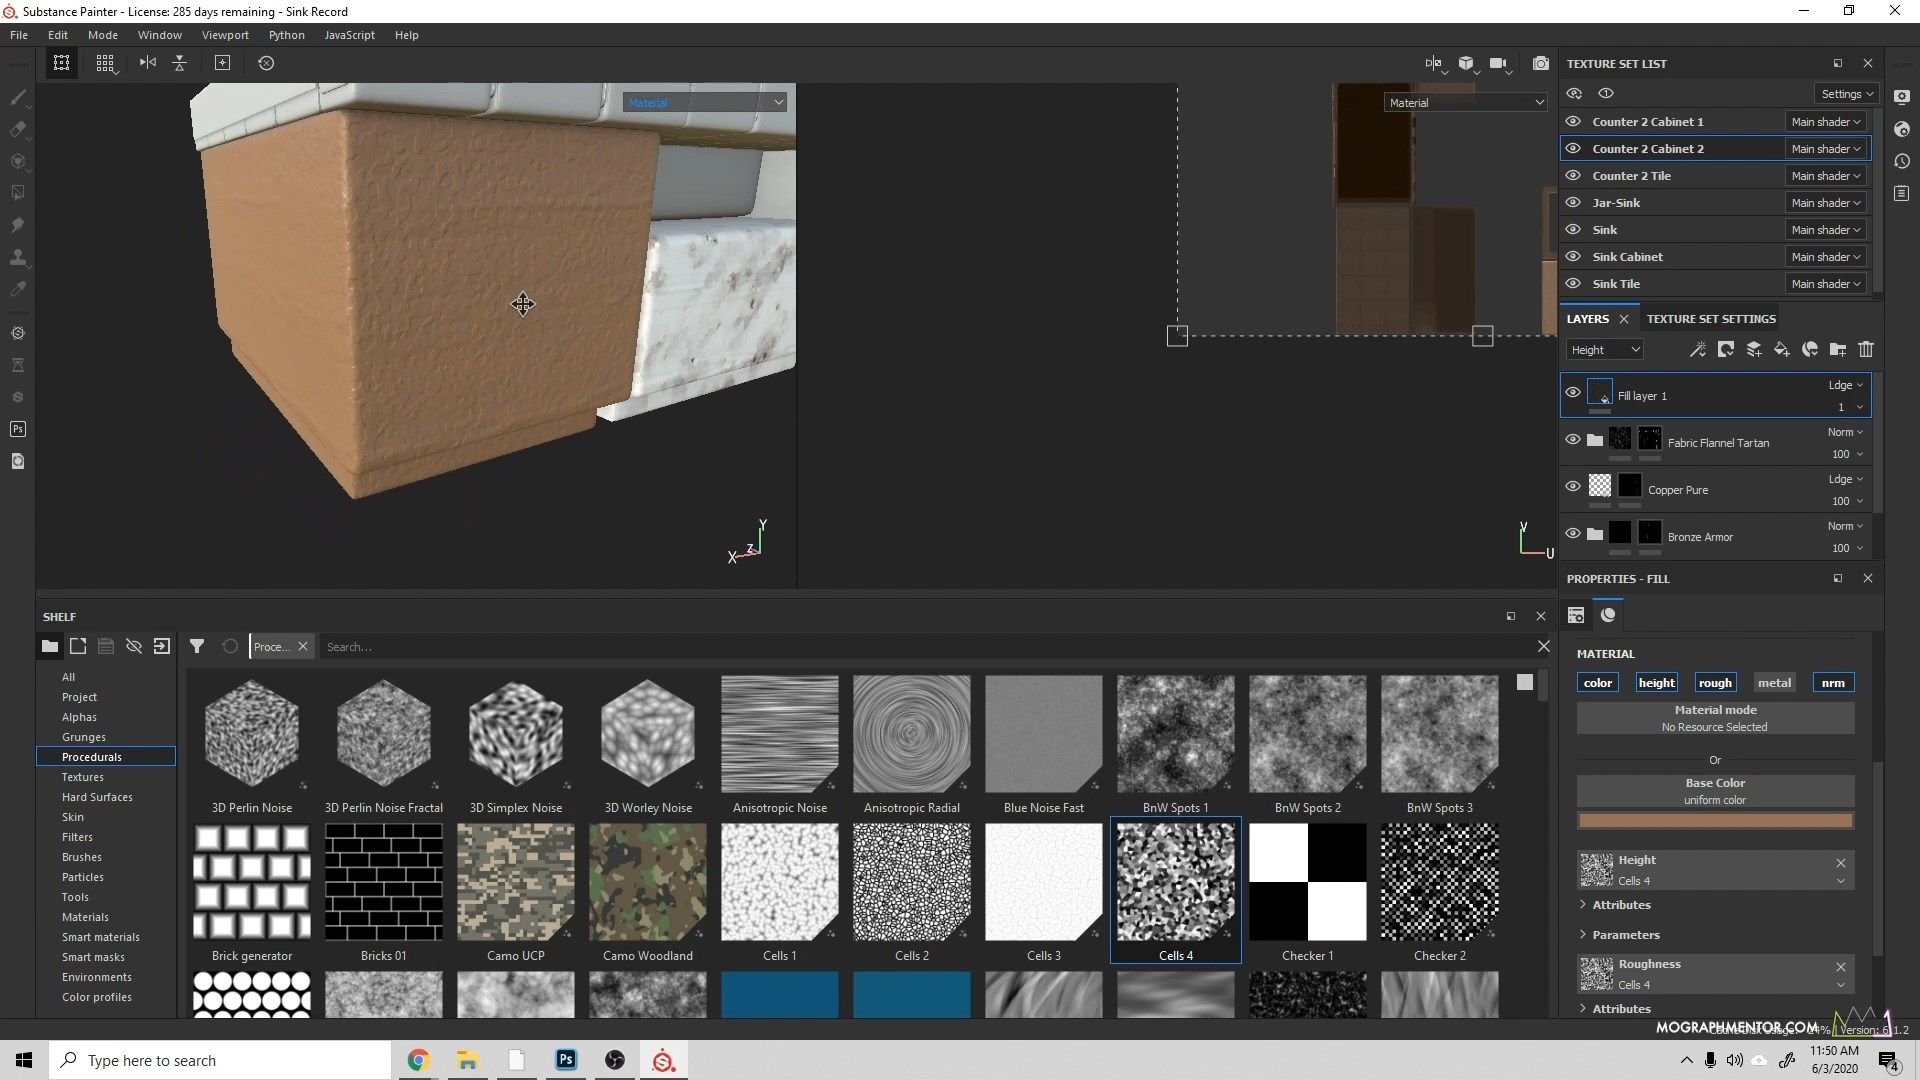This screenshot has height=1080, width=1920.
Task: Open the 2D viewport Material dropdown
Action: point(1466,102)
